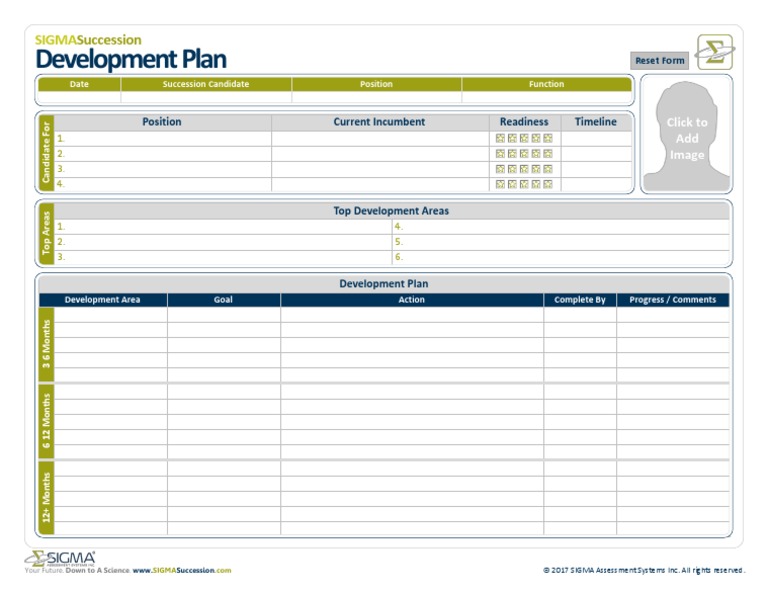768x594 pixels.
Task: Click Timeline field in row 1
Action: click(x=597, y=139)
